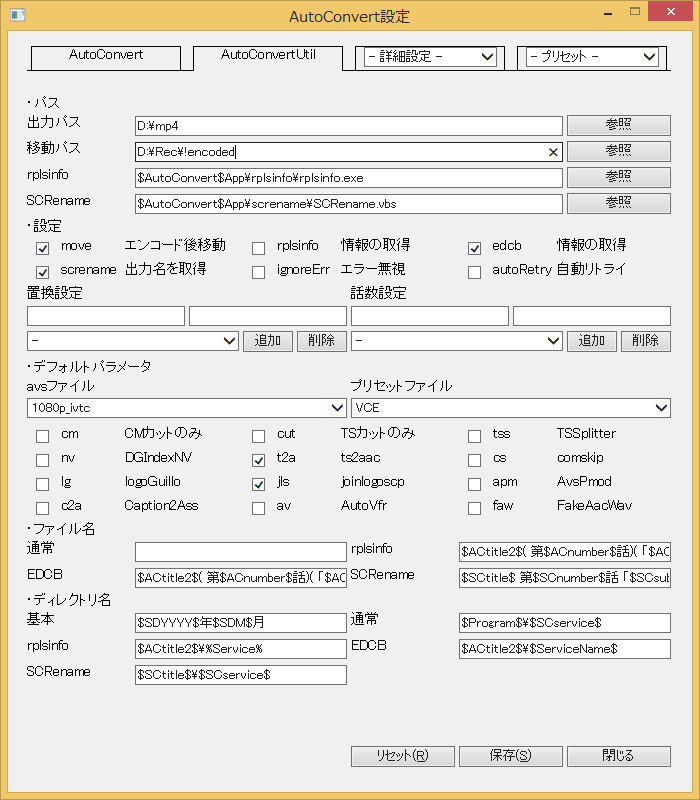
Task: Click the 通常 directory name field
Action: point(565,623)
